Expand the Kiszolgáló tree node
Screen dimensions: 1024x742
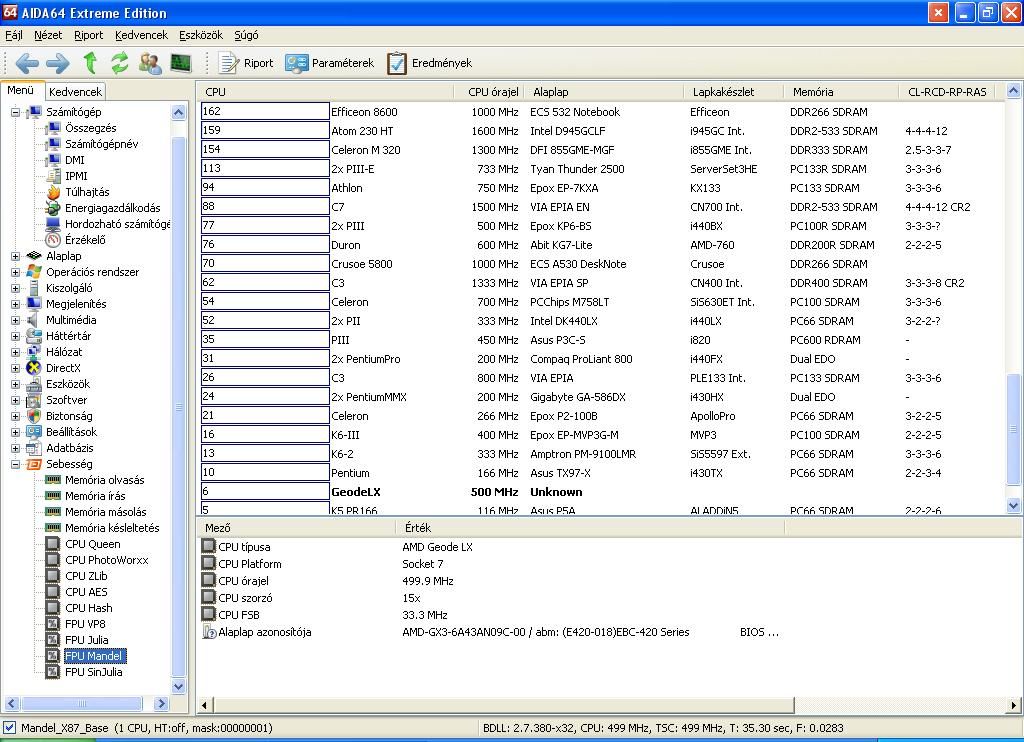coord(15,289)
